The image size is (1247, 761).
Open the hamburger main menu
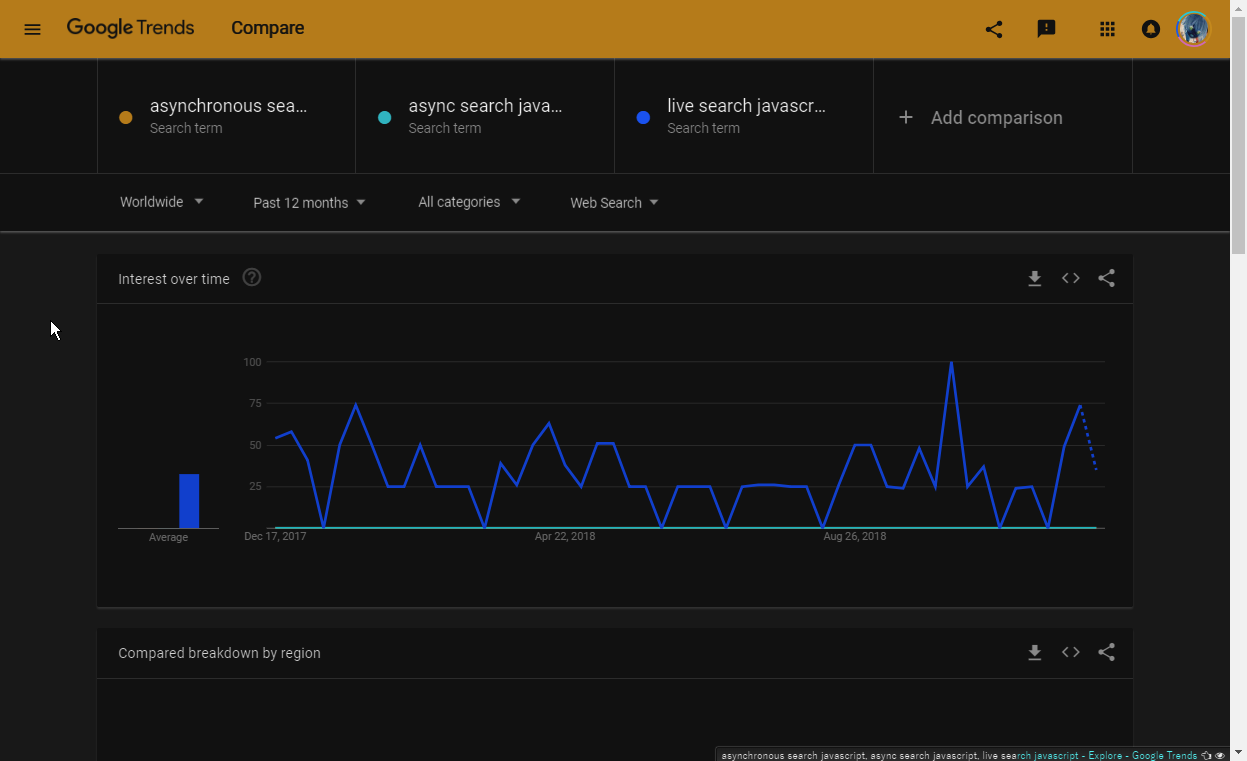coord(32,29)
